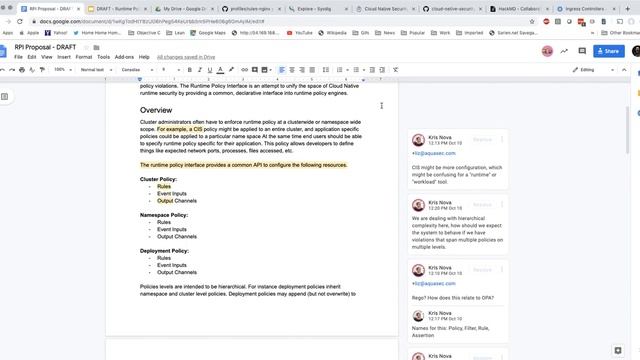The height and width of the screenshot is (360, 640).
Task: Resolve the CIS configuration comment
Action: (482, 140)
